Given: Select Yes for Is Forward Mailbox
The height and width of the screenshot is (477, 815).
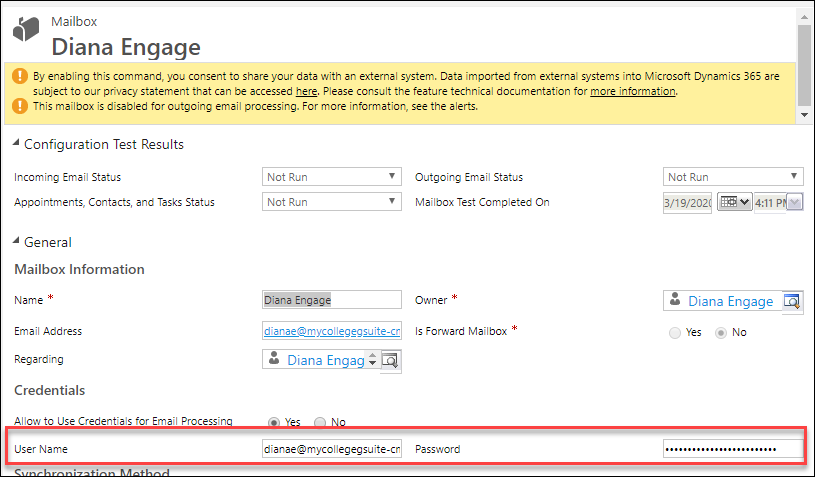Looking at the screenshot, I should [675, 332].
